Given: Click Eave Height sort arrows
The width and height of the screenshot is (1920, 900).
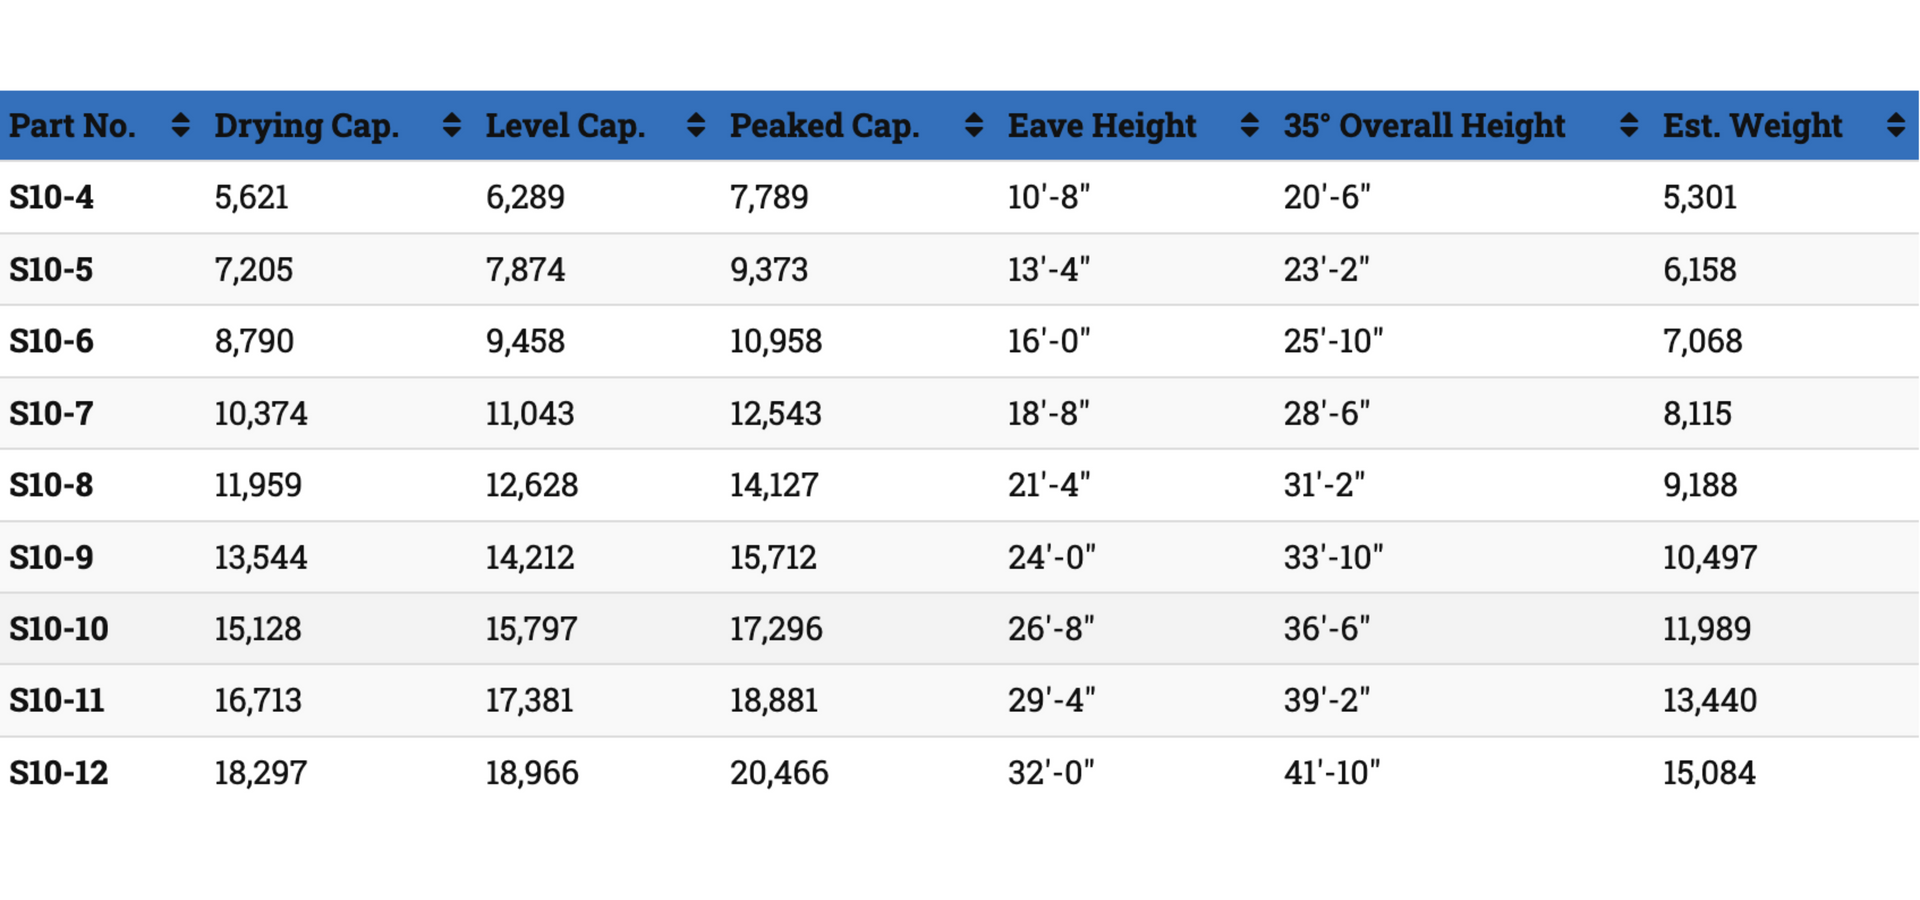Looking at the screenshot, I should click(x=1249, y=125).
